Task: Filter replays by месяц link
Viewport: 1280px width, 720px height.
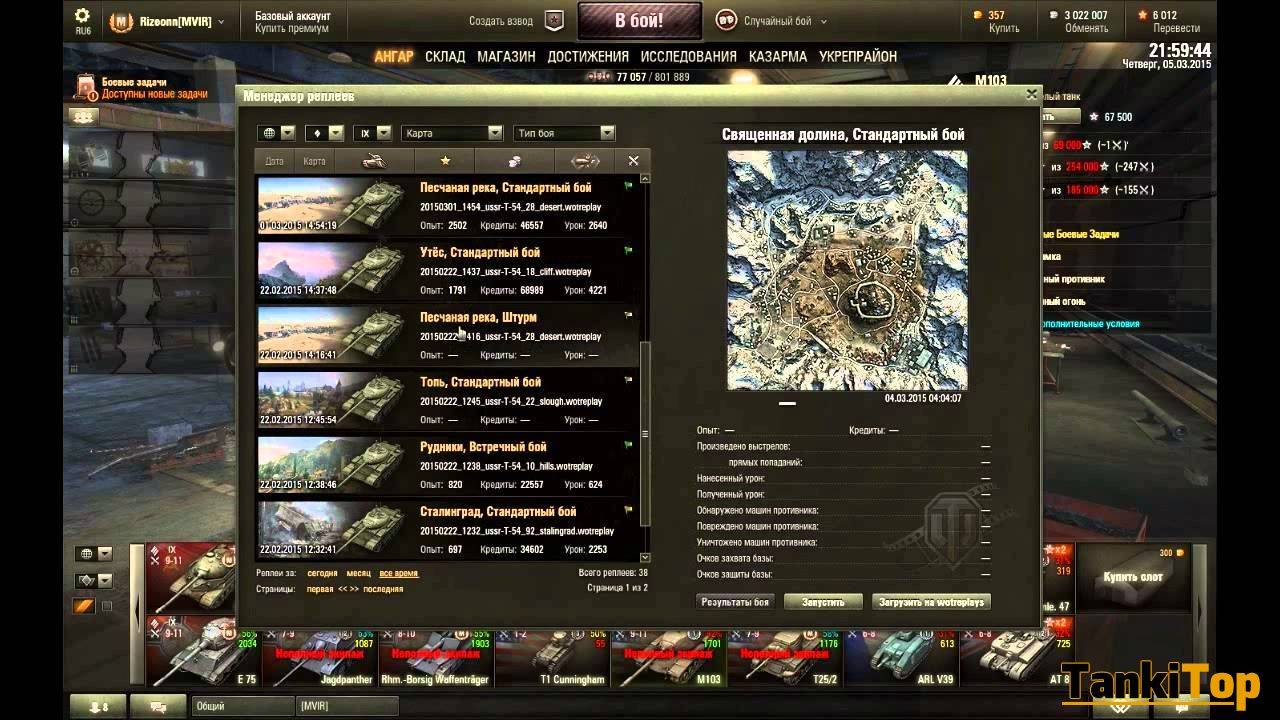Action: click(358, 573)
